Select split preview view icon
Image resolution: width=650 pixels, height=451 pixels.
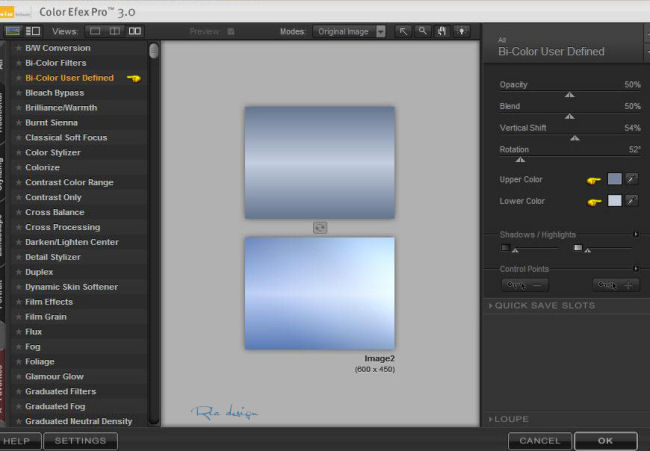pyautogui.click(x=115, y=31)
